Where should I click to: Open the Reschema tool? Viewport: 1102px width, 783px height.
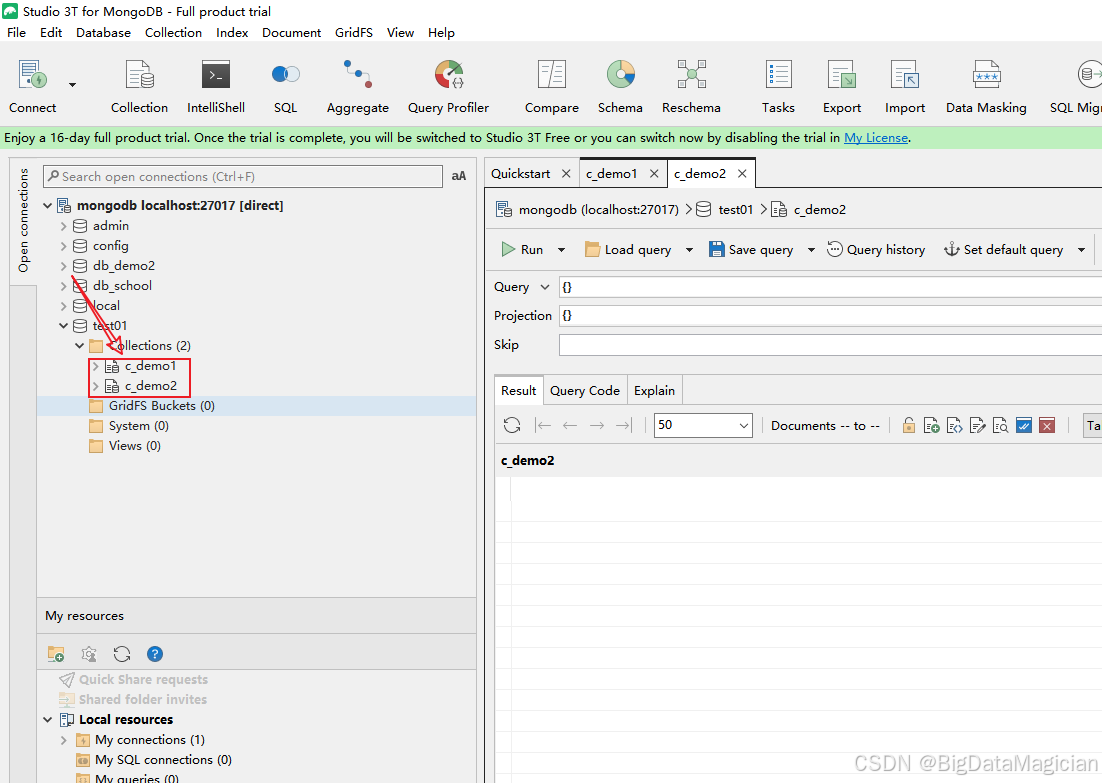(692, 87)
